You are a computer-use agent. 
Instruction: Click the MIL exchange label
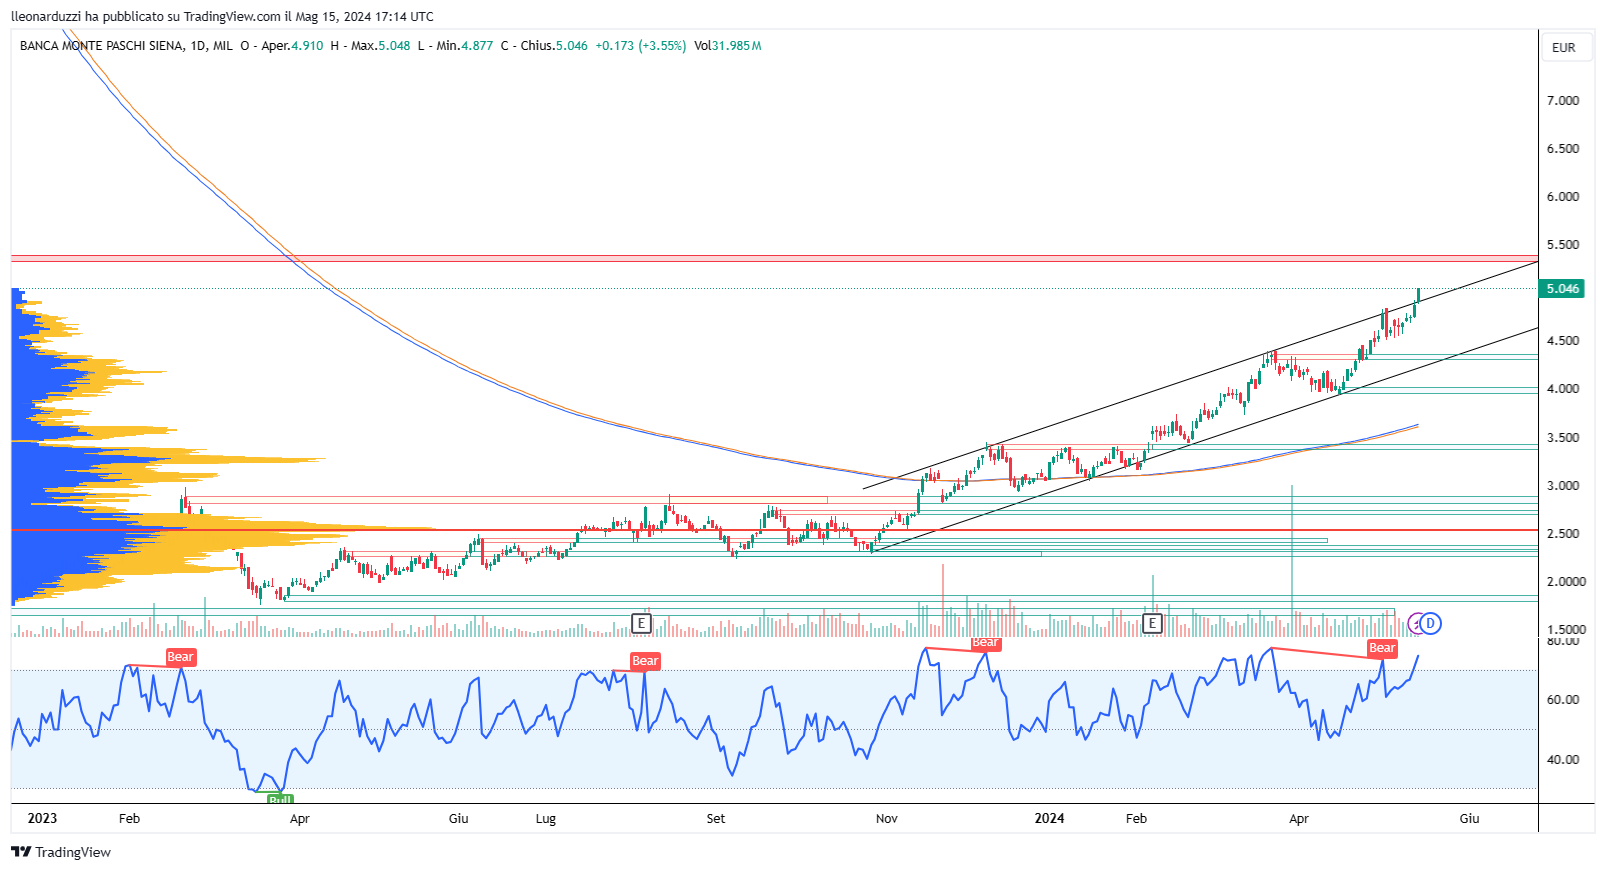click(223, 46)
